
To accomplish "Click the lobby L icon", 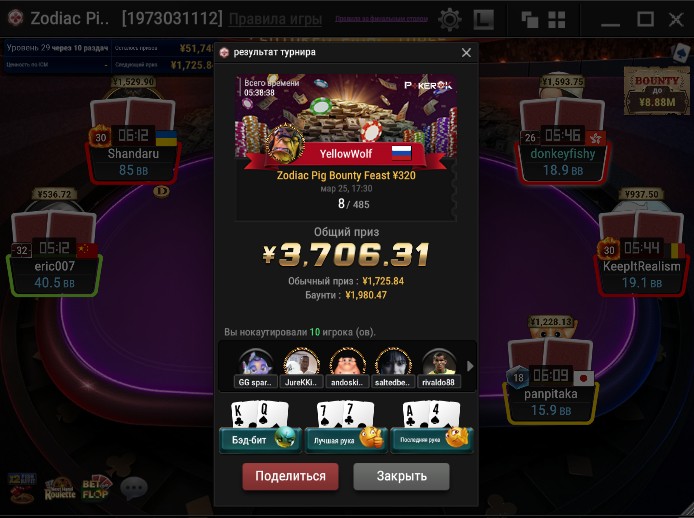I will tap(484, 20).
